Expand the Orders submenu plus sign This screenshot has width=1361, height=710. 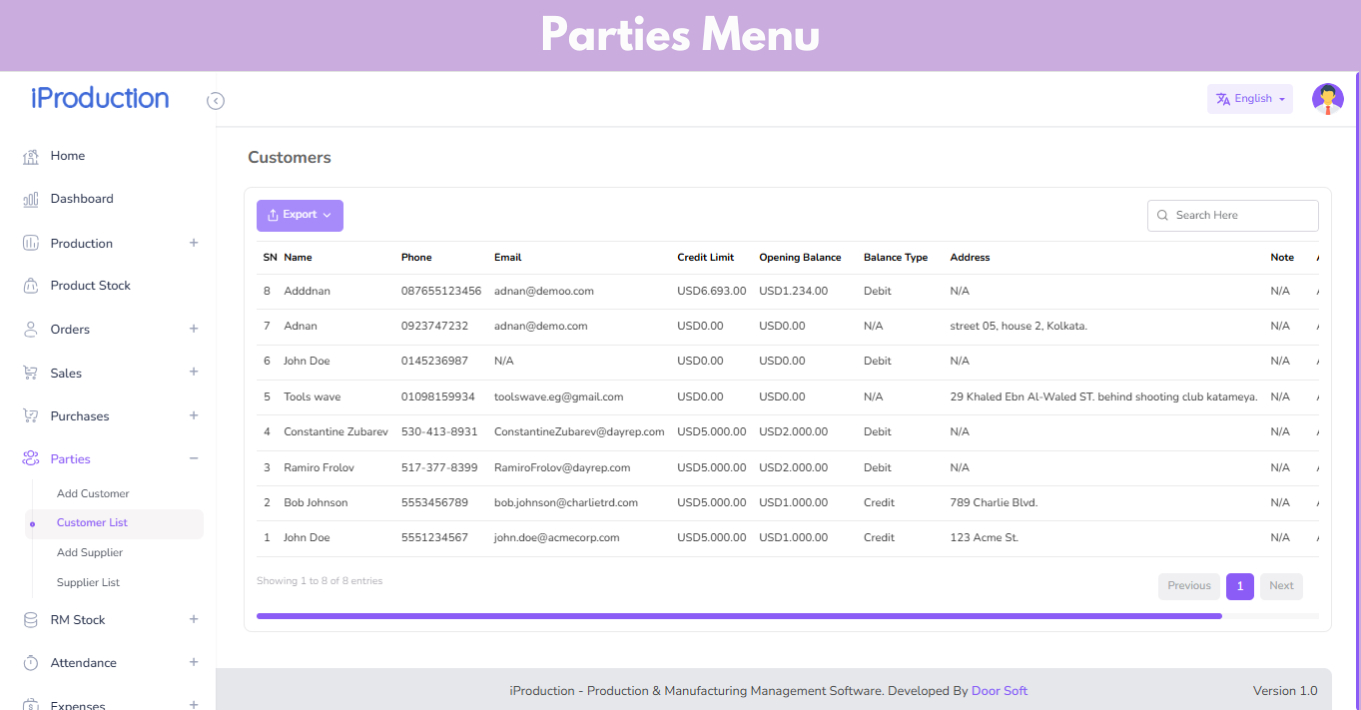(x=194, y=329)
